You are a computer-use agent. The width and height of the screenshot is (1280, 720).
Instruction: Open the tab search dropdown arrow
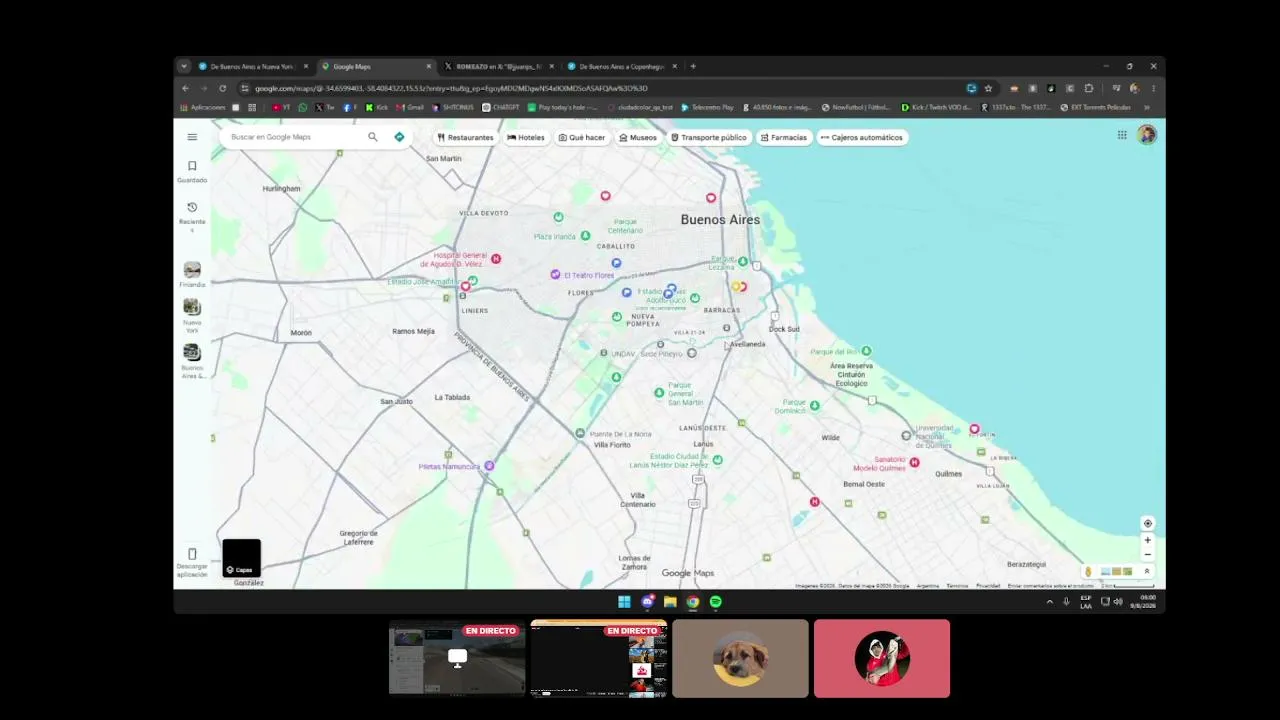(x=183, y=66)
